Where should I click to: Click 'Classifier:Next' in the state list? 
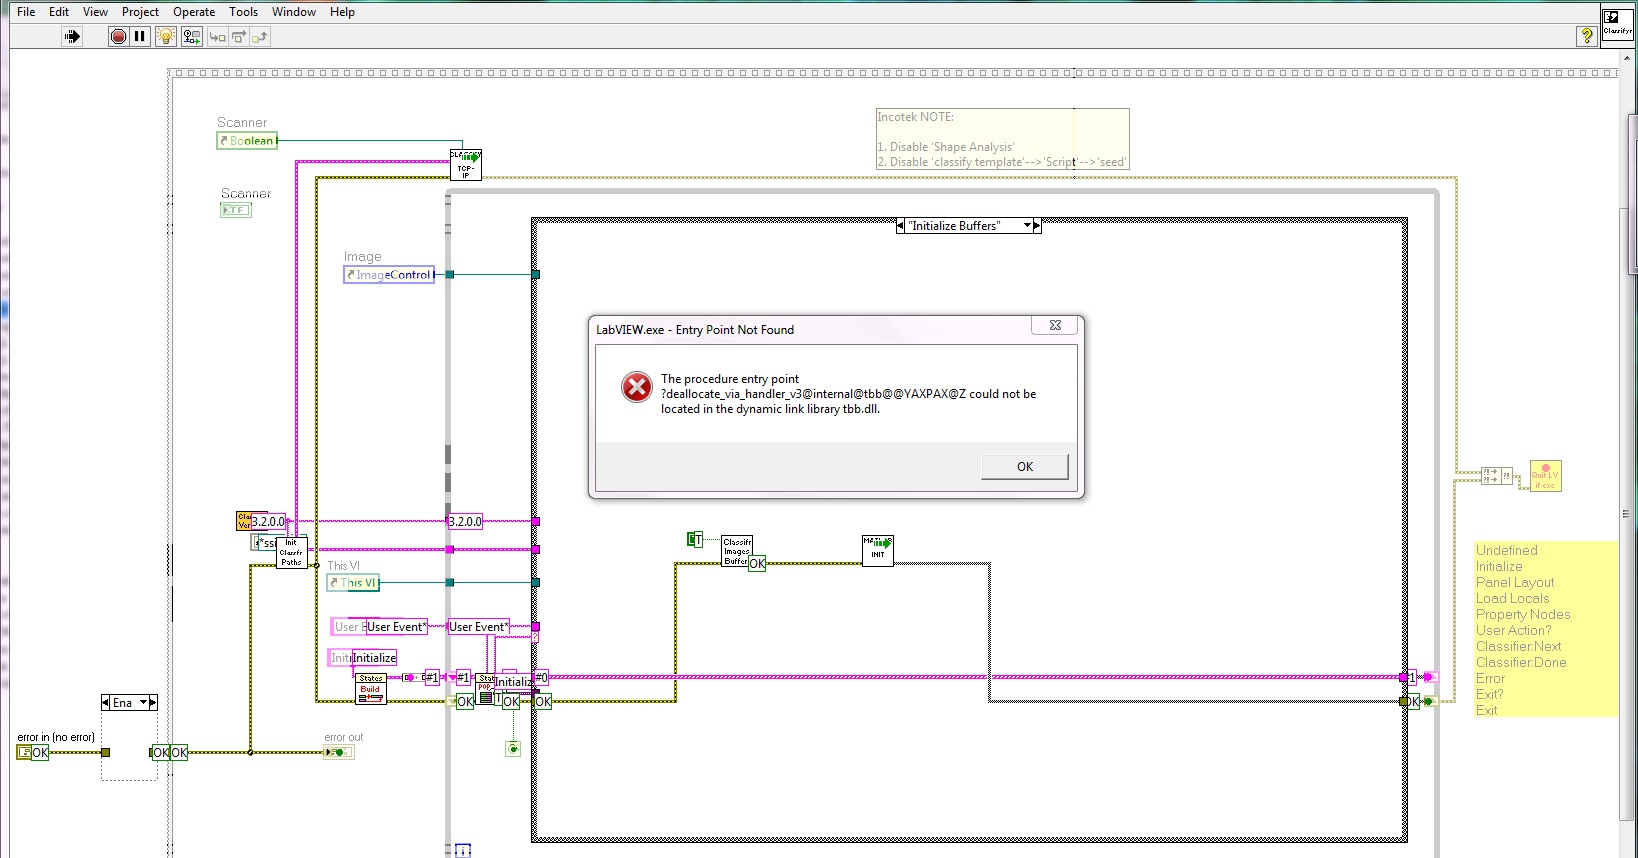click(1519, 646)
